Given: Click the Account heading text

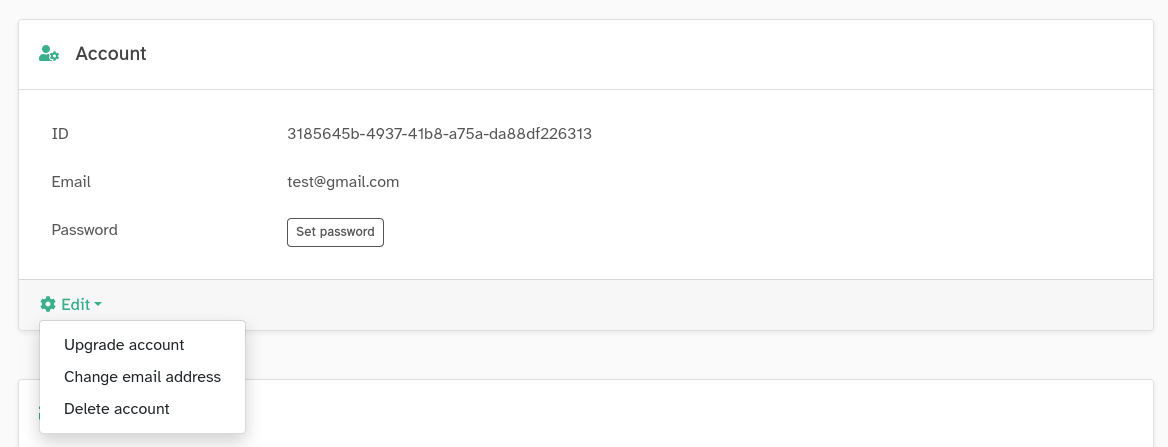Looking at the screenshot, I should coord(111,54).
